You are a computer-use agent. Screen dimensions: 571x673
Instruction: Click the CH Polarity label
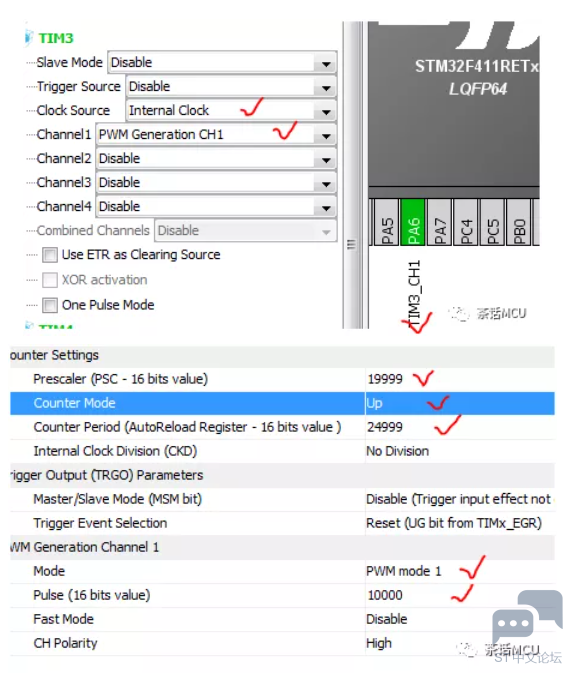pos(65,643)
